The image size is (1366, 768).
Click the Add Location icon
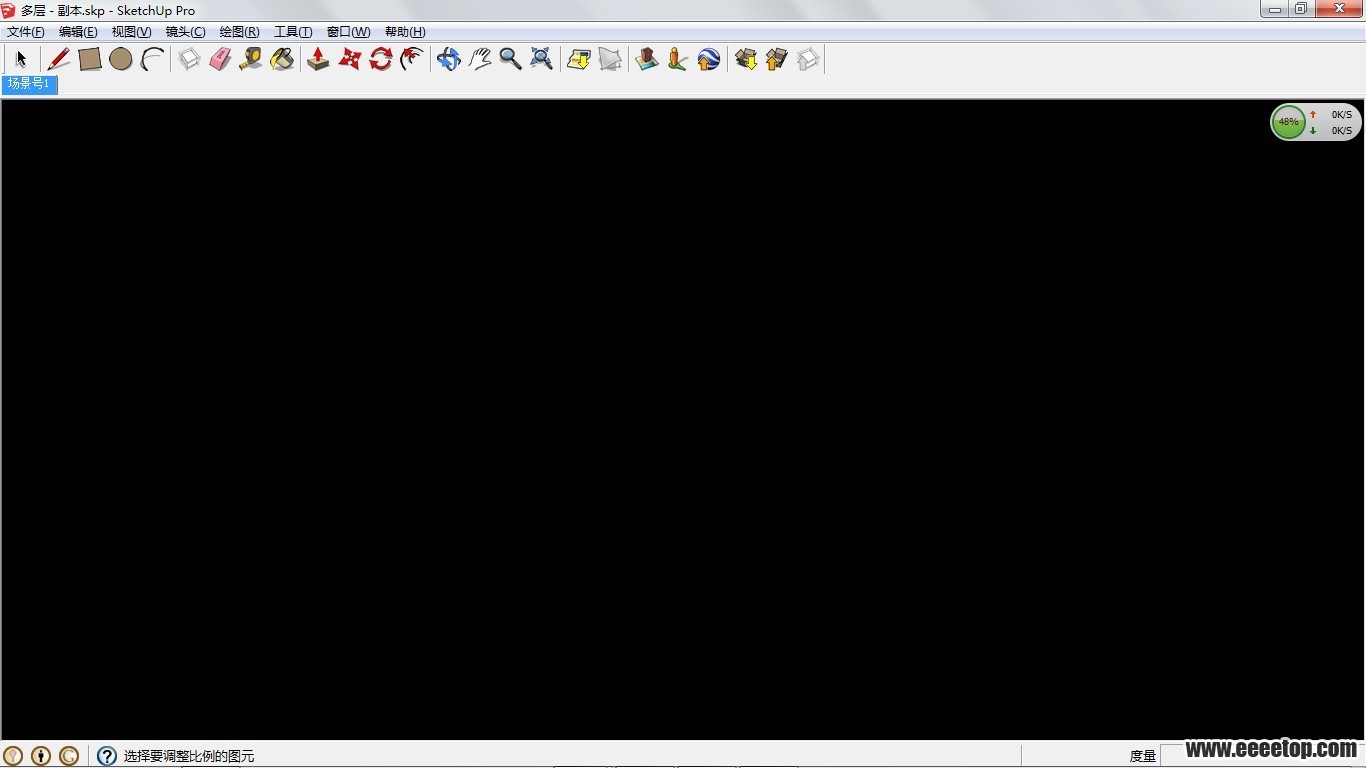(578, 59)
